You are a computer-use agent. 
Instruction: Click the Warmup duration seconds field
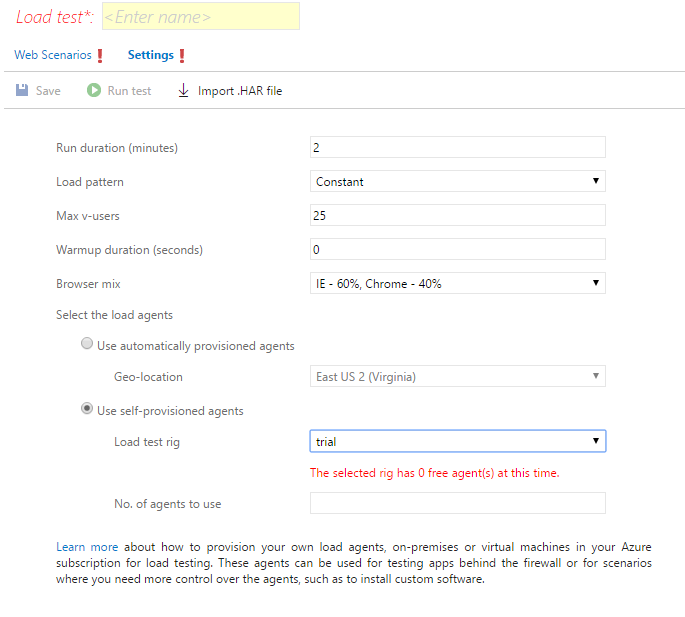(x=458, y=249)
